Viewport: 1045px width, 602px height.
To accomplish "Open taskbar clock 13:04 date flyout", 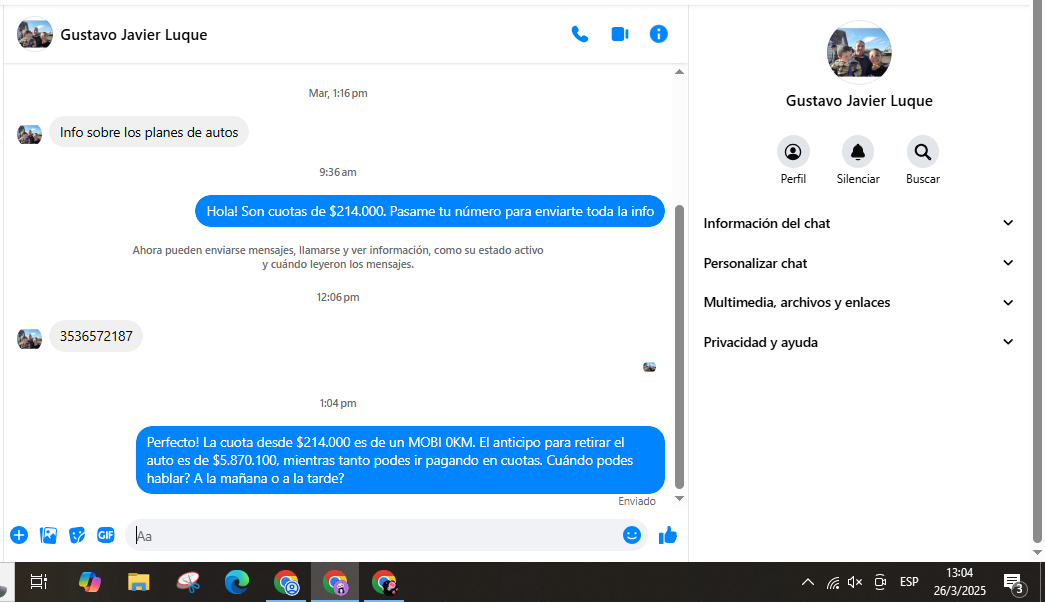I will click(959, 582).
